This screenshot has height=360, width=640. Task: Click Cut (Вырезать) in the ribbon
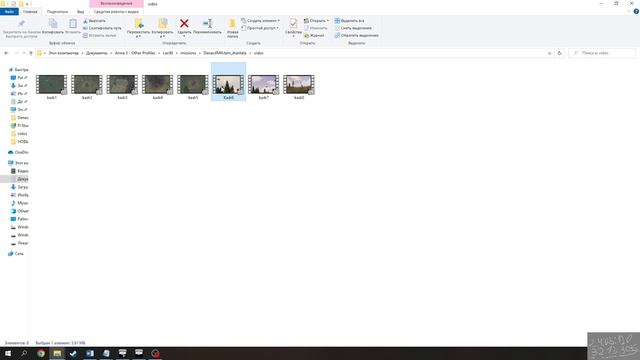[94, 21]
